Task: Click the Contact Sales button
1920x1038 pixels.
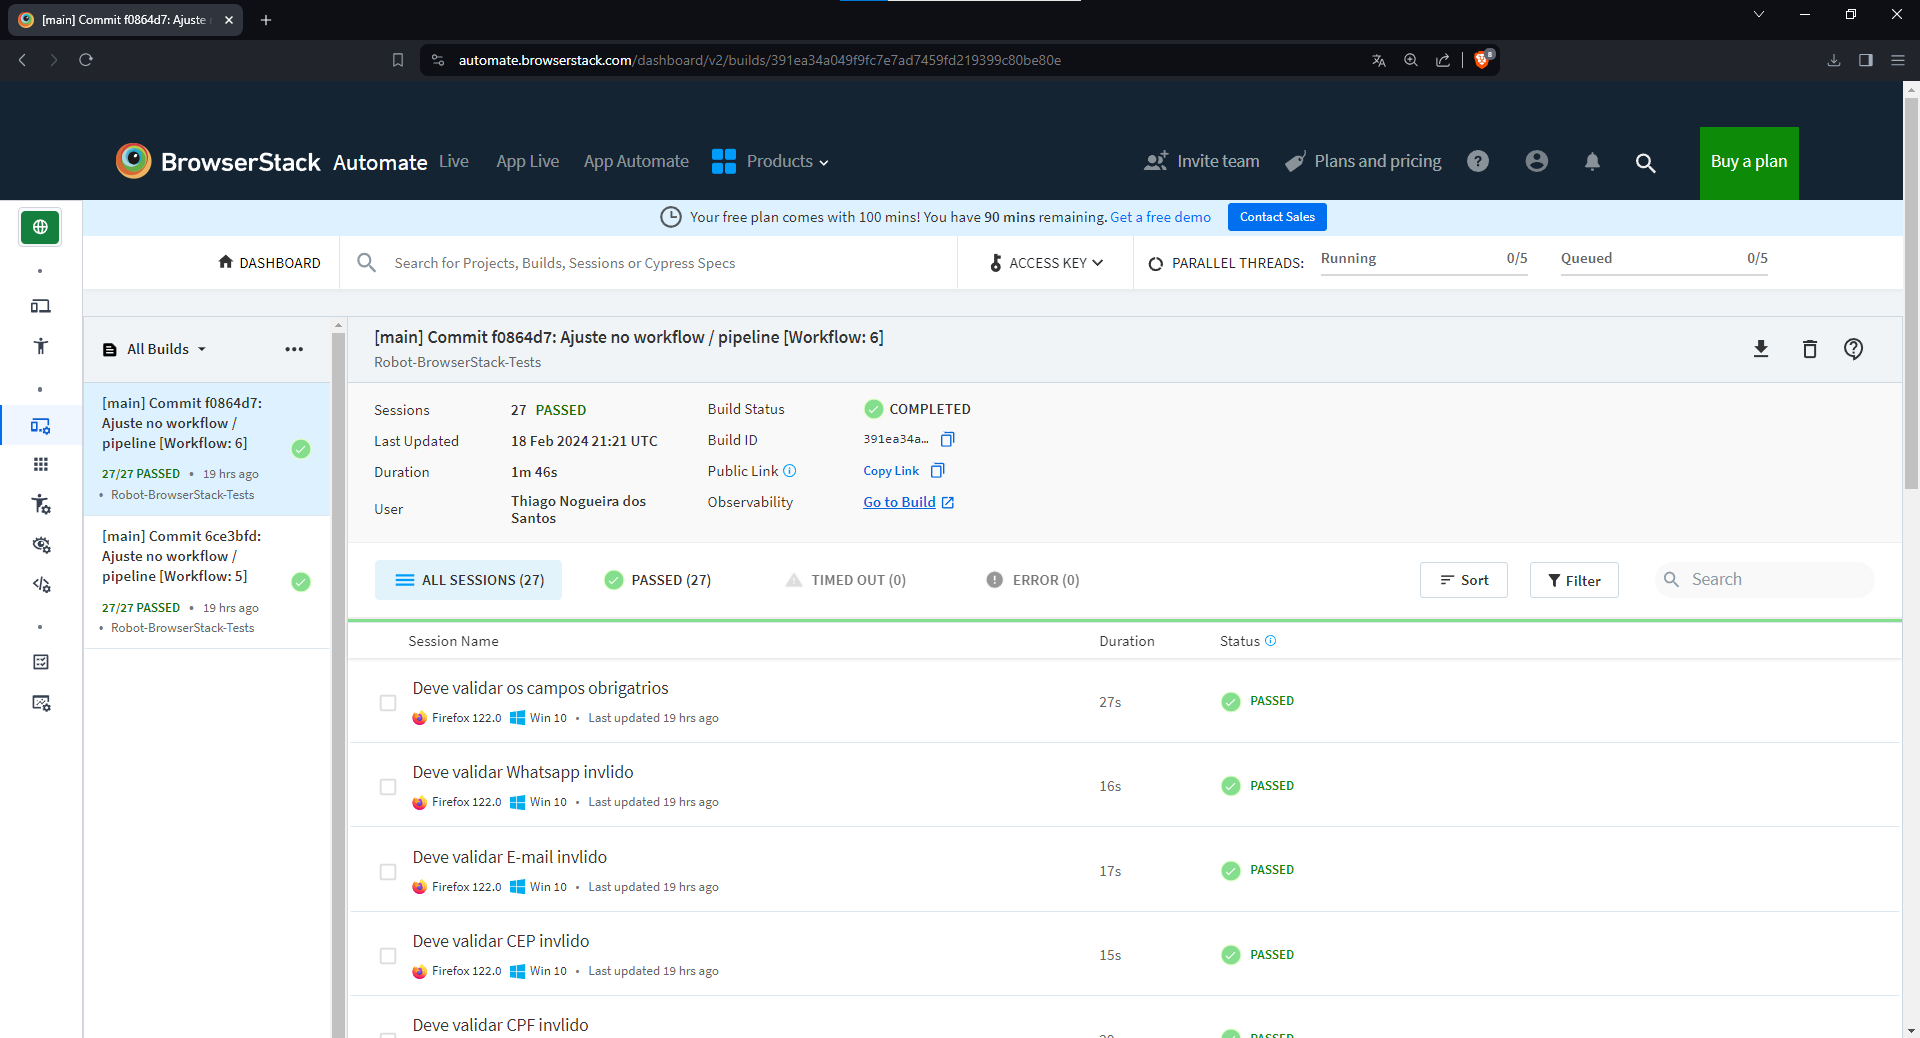Action: [1277, 217]
